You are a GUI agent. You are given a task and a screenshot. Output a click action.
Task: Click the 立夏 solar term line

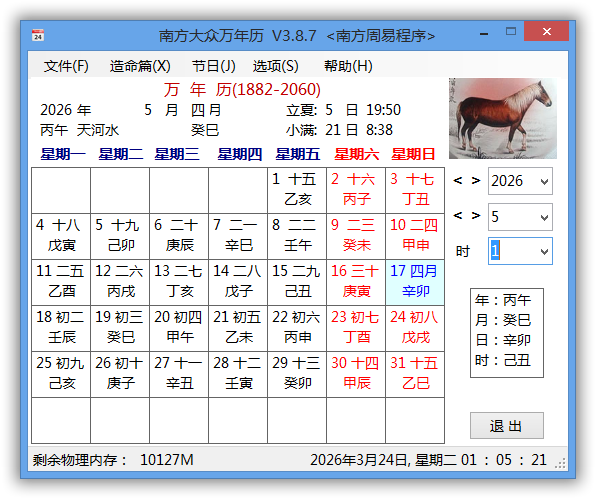tap(343, 110)
